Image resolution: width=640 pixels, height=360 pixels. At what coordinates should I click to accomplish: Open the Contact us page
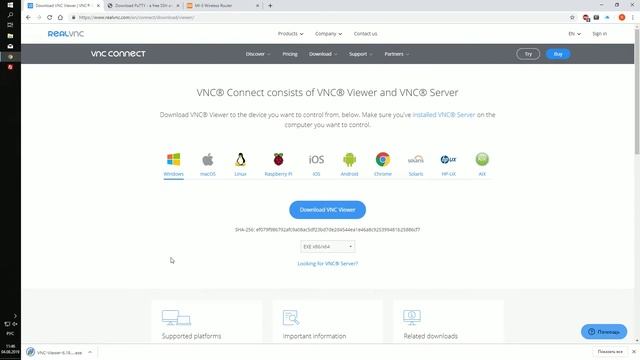pos(365,34)
